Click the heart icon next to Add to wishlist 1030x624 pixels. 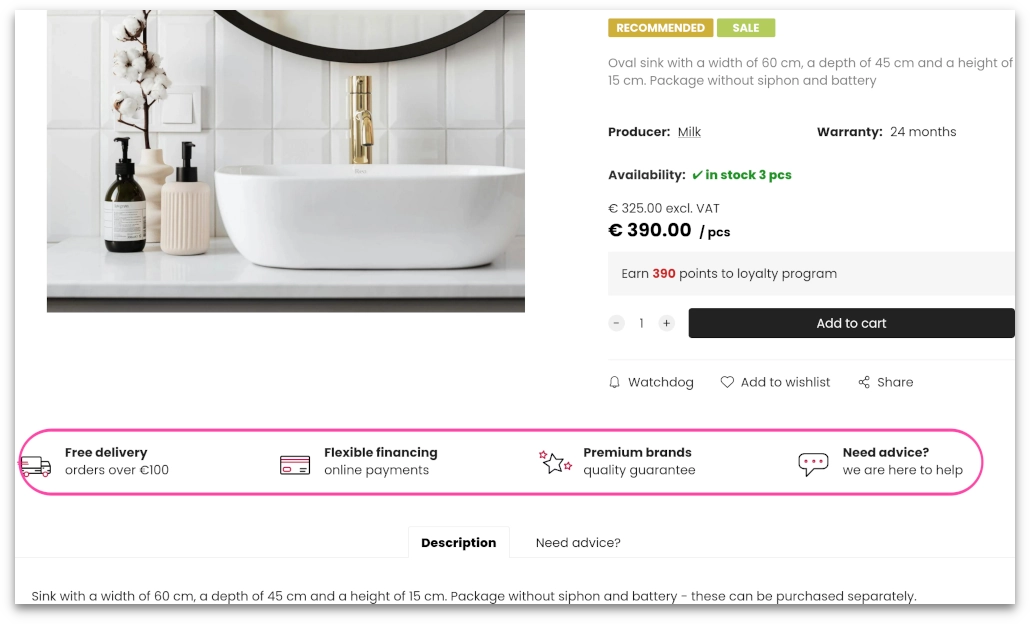click(x=727, y=382)
